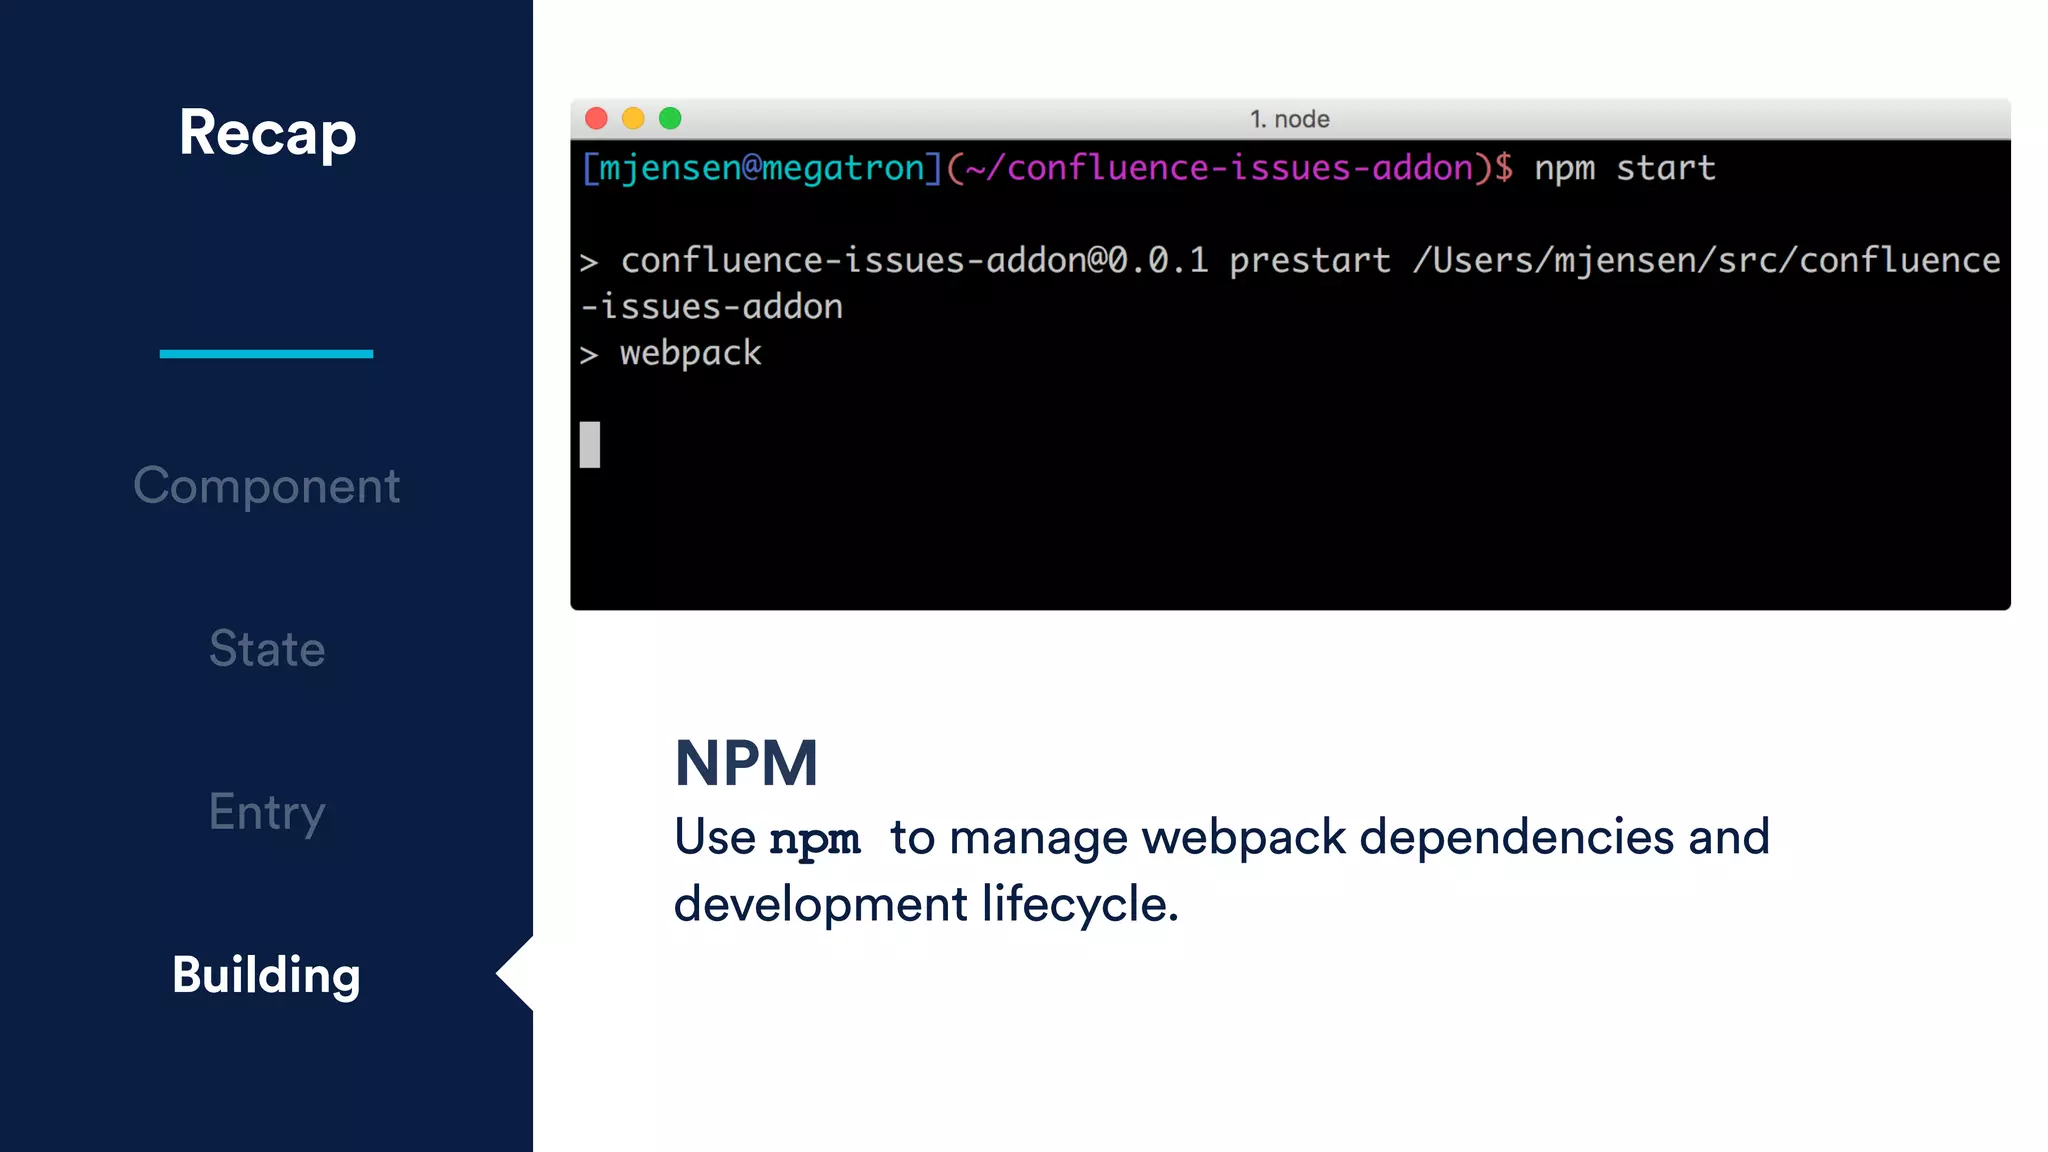2048x1152 pixels.
Task: Click the '1. node' terminal title
Action: [1290, 119]
